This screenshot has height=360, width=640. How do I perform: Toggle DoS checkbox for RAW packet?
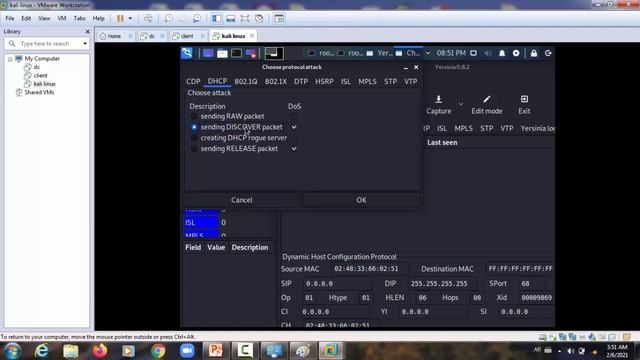(294, 116)
